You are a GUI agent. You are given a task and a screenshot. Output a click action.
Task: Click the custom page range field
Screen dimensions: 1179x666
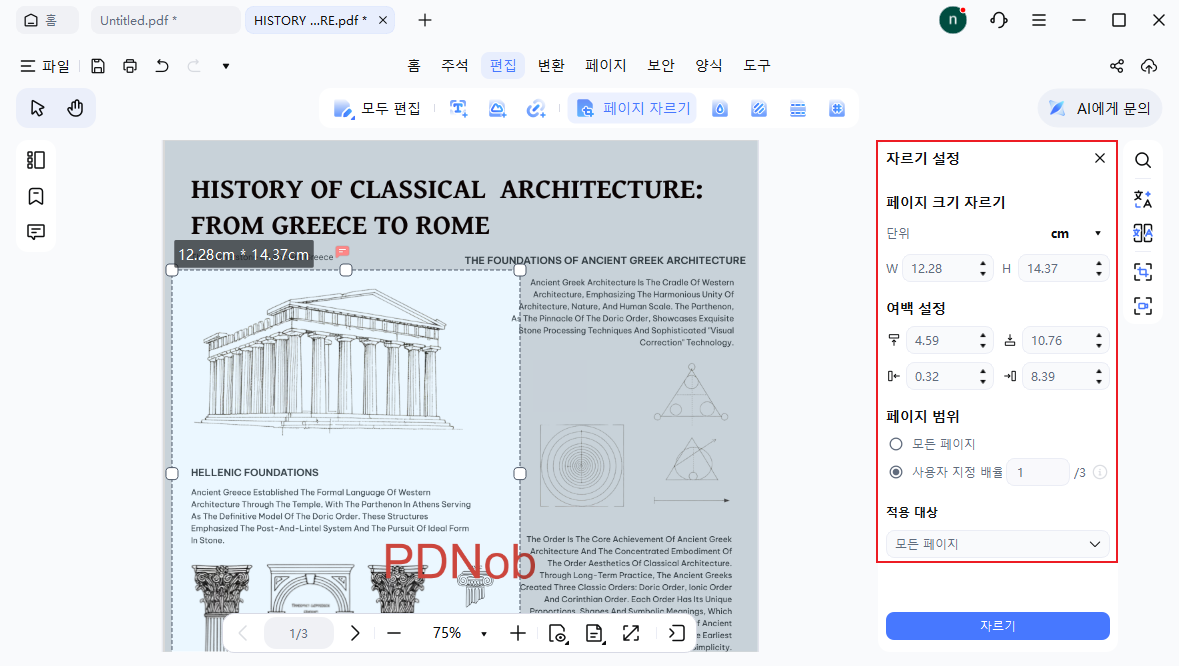click(x=1038, y=472)
